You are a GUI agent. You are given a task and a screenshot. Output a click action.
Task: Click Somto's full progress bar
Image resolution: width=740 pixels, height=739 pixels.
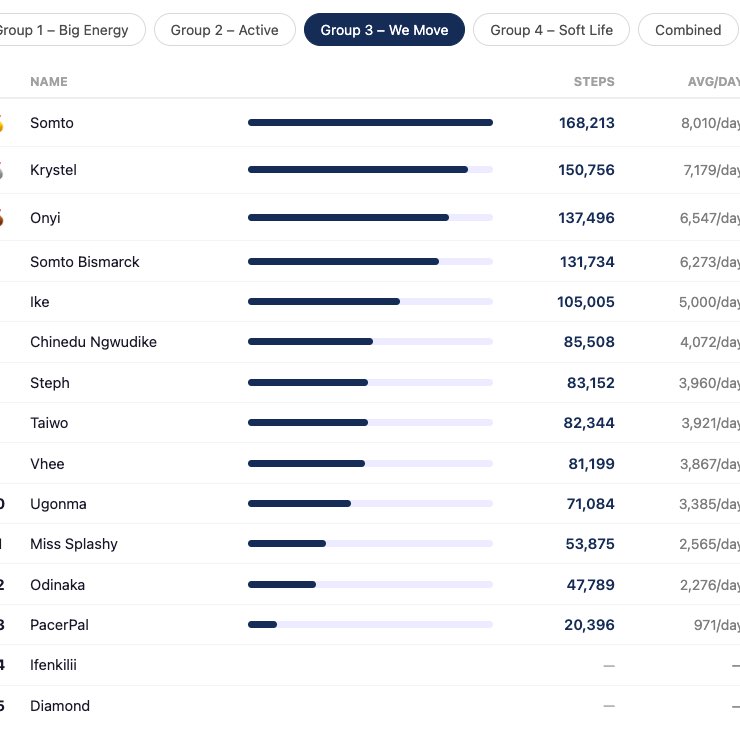[x=370, y=123]
